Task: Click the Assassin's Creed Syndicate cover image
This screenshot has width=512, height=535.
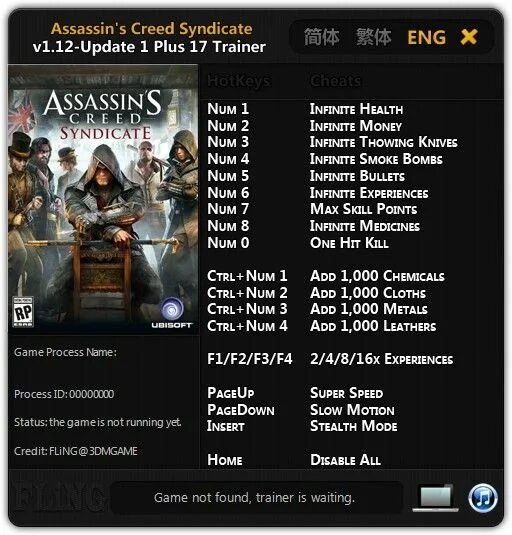Action: coord(103,199)
